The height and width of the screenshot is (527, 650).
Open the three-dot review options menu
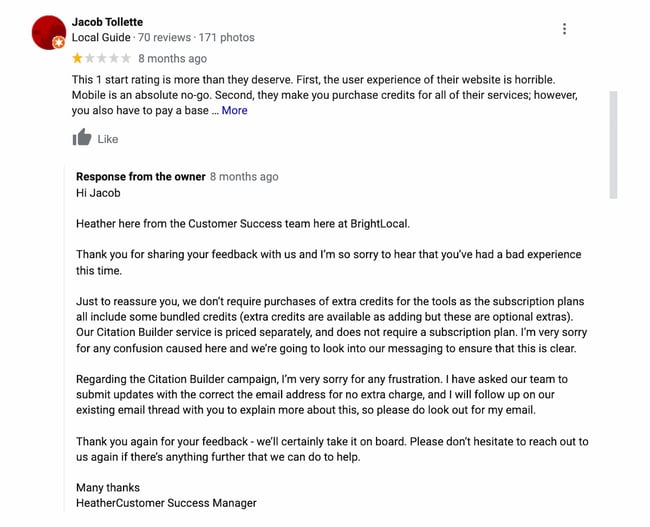pyautogui.click(x=564, y=29)
